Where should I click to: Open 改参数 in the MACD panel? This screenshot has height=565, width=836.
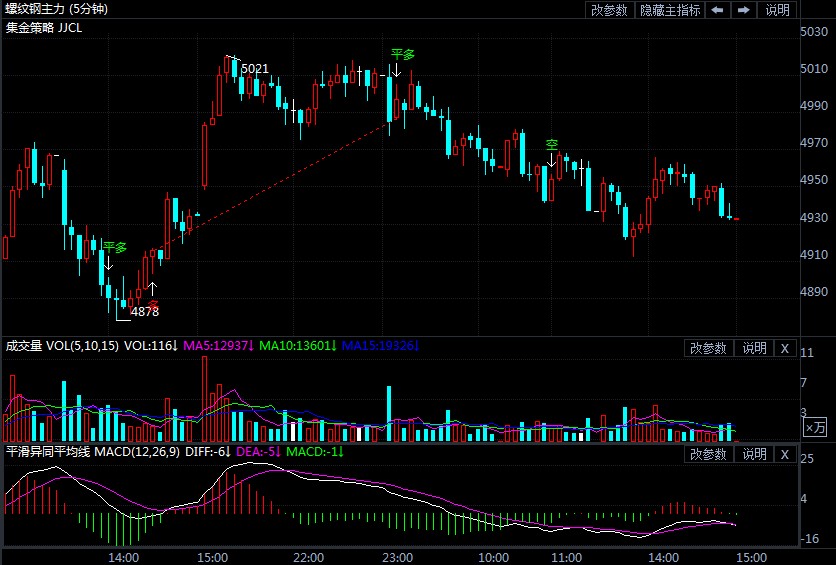[709, 454]
